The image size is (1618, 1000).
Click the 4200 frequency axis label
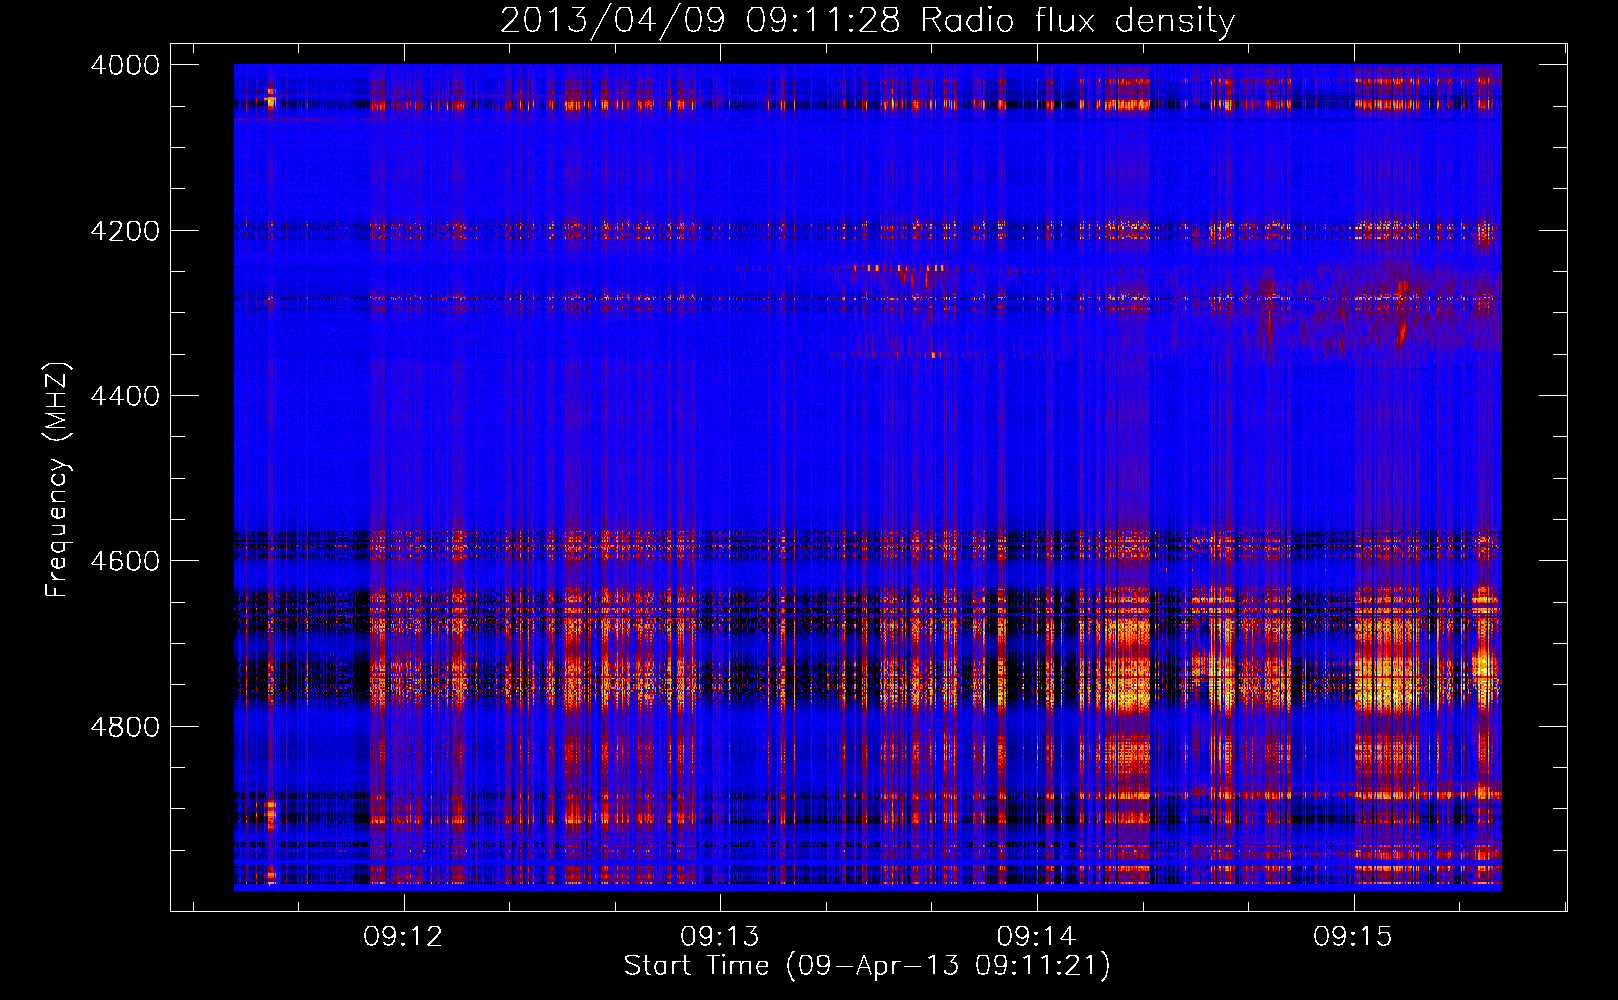[x=125, y=231]
